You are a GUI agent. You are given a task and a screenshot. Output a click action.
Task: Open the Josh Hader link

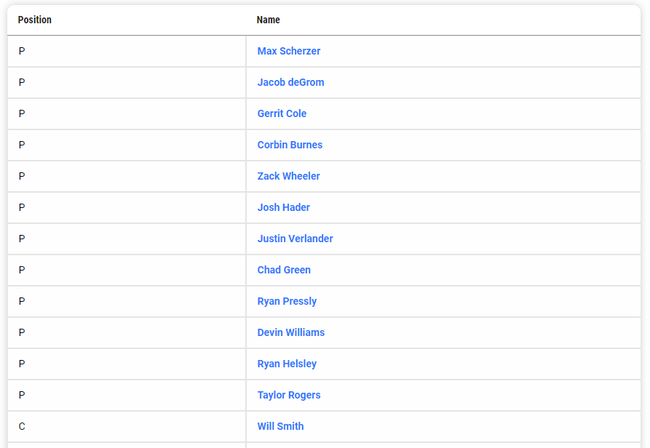[x=283, y=208]
